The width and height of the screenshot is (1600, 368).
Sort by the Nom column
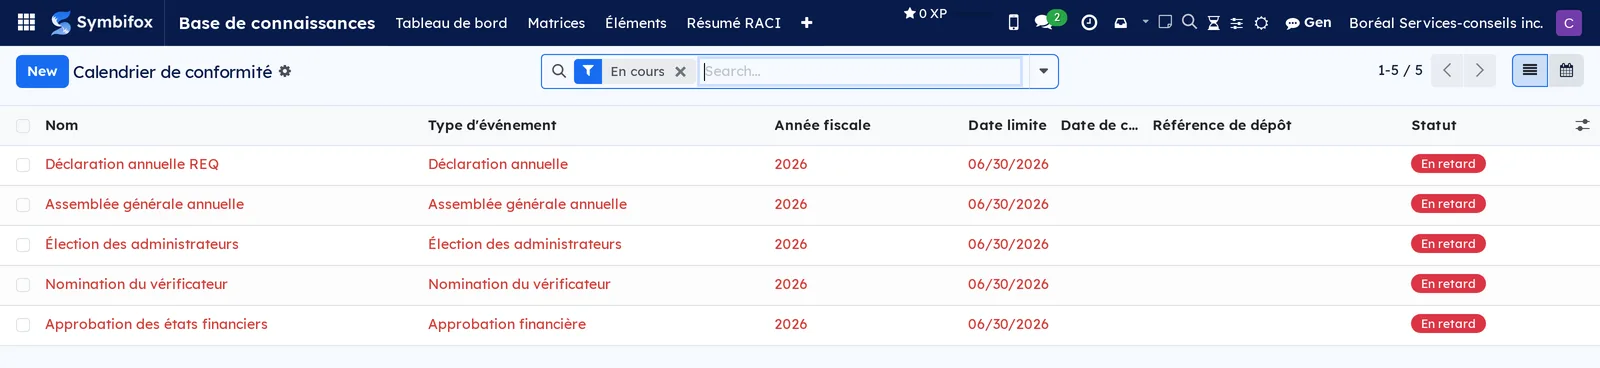tap(61, 125)
